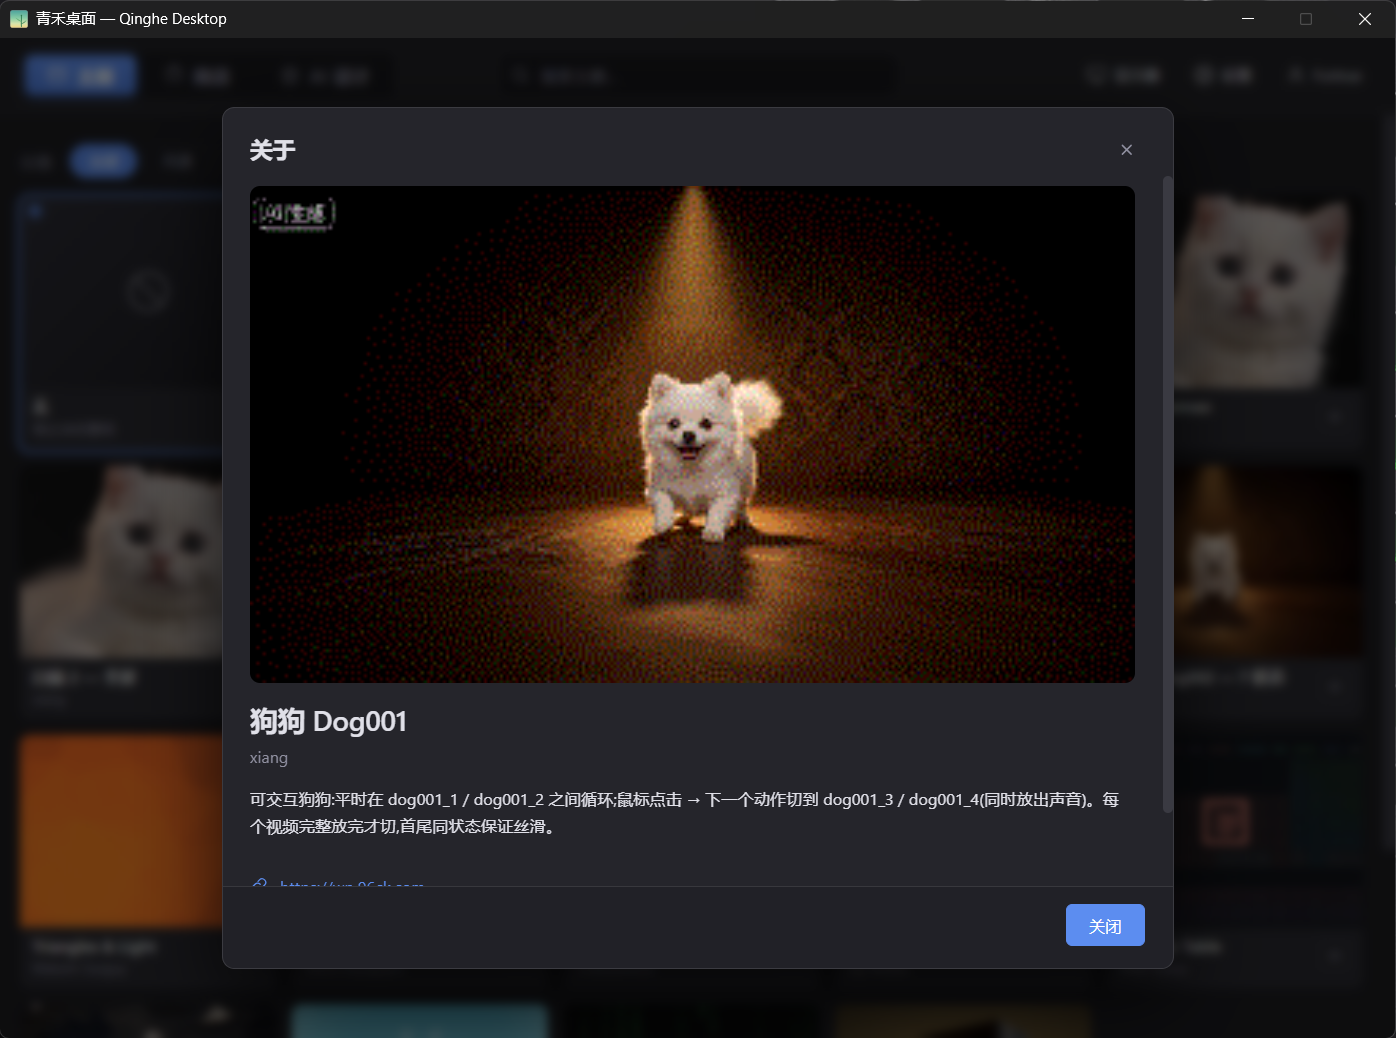Click the dog preview image in the dialog
Screen dimensions: 1396x1038
tap(692, 434)
